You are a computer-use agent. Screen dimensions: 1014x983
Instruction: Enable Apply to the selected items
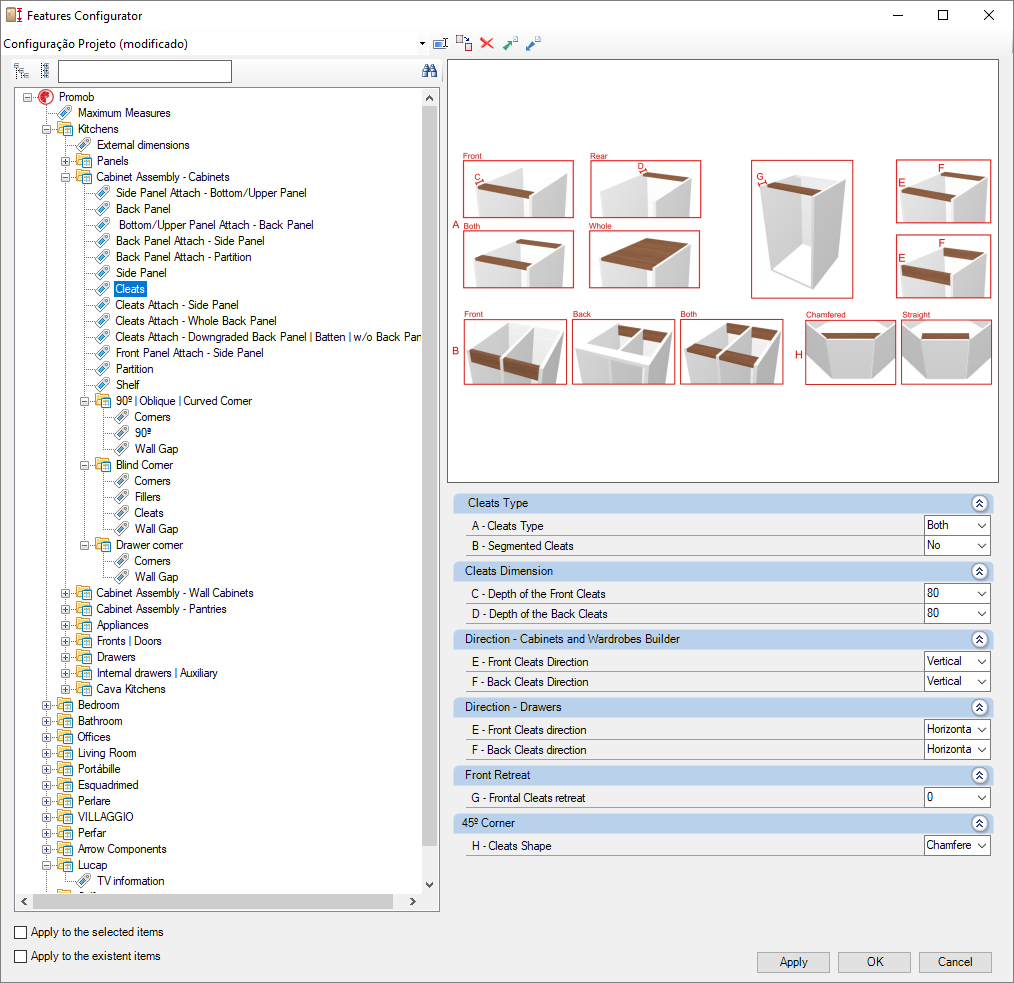click(21, 932)
